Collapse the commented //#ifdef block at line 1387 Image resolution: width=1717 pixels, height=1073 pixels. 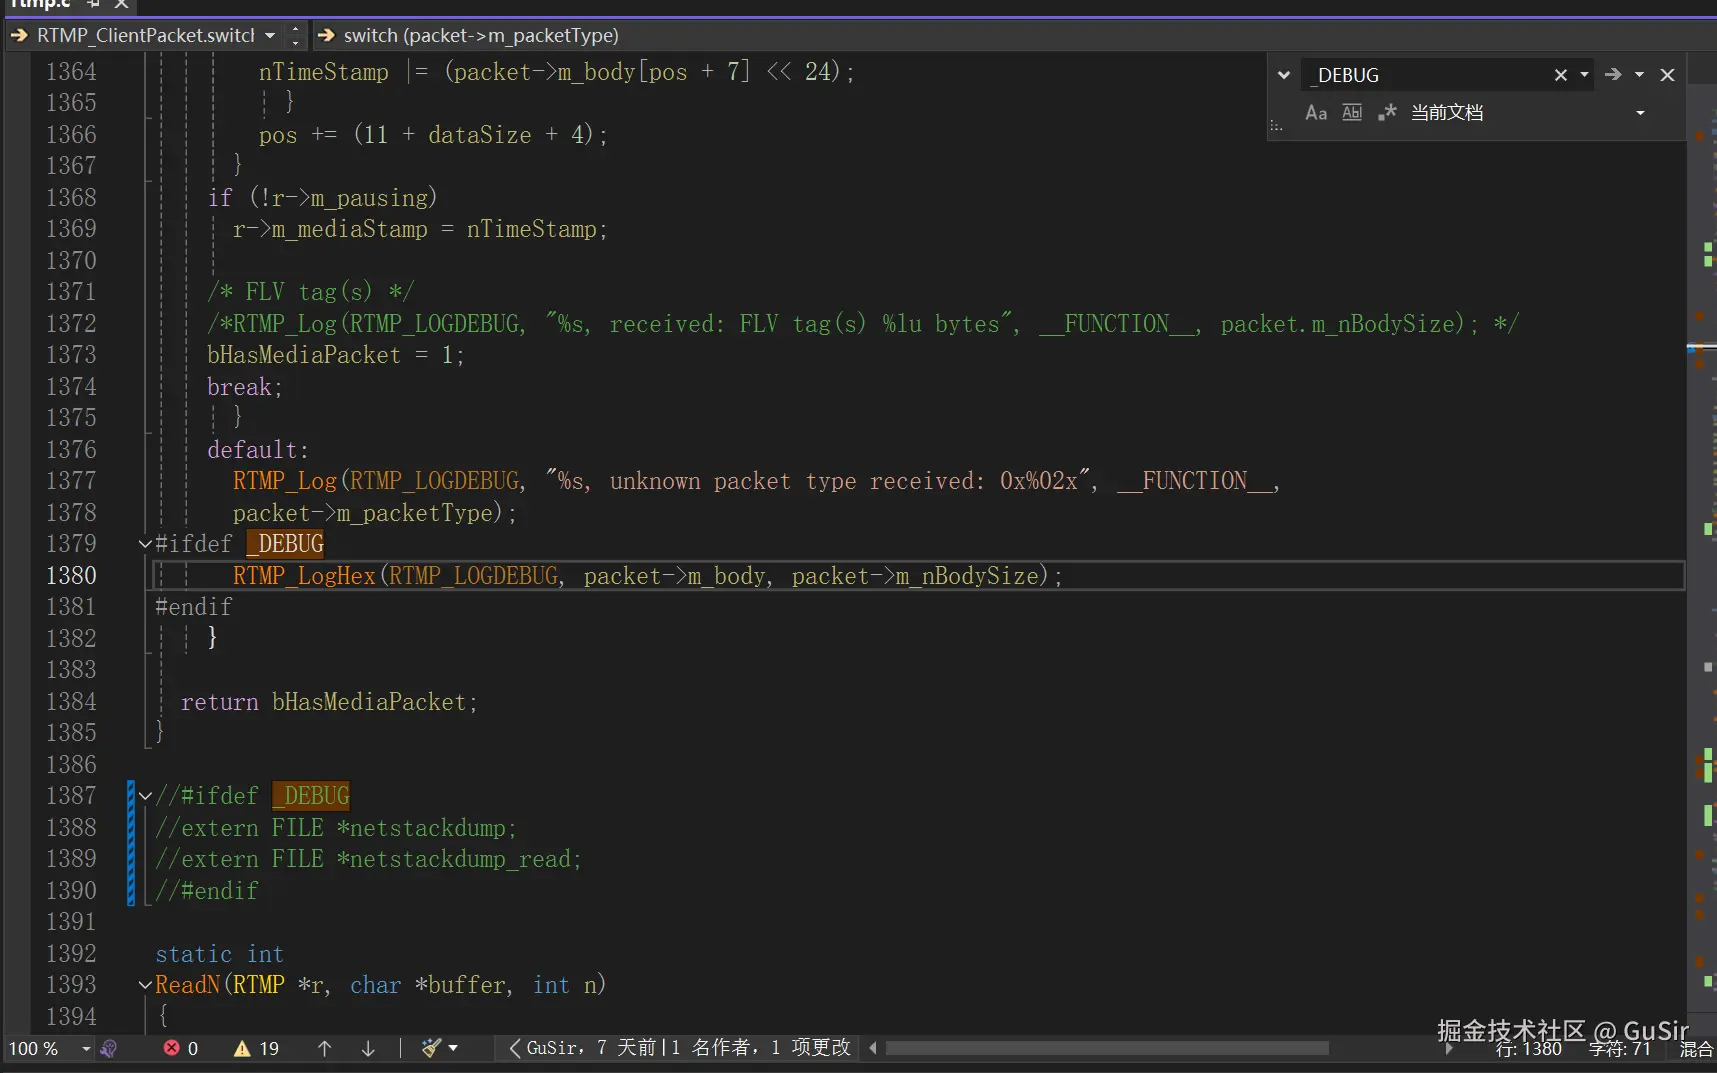(145, 796)
